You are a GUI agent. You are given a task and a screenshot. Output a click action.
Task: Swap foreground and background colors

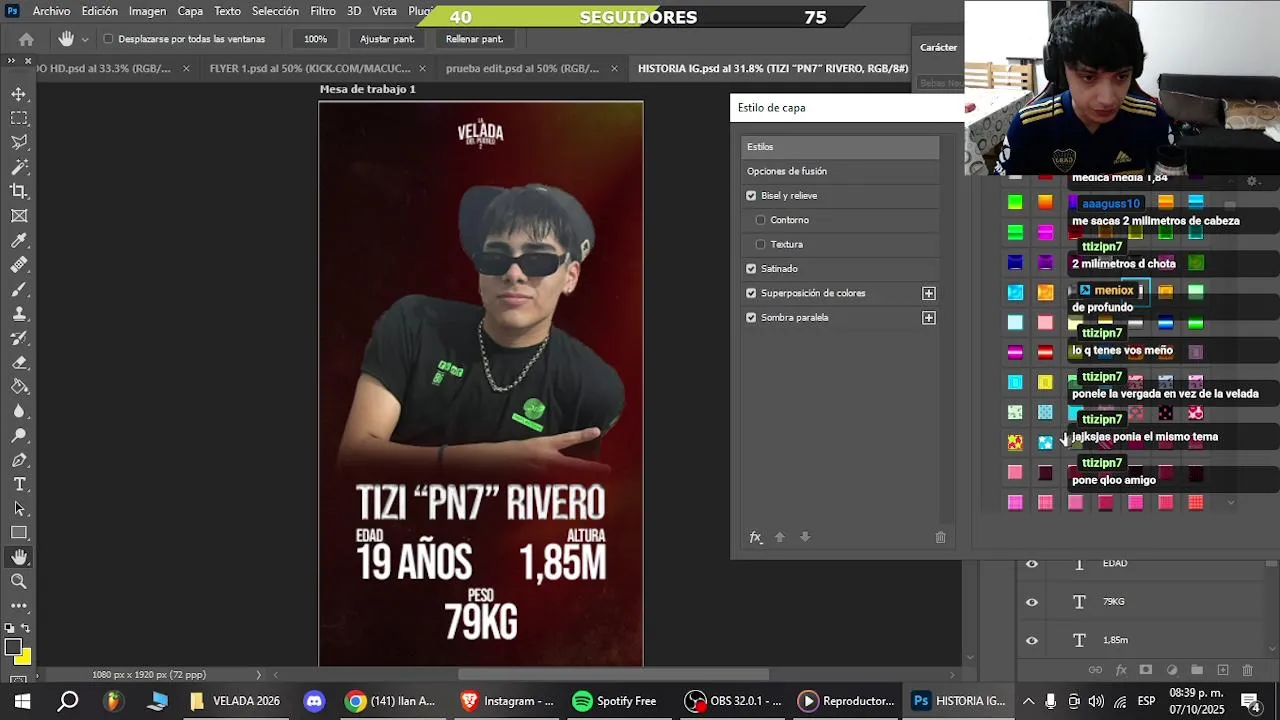click(27, 628)
